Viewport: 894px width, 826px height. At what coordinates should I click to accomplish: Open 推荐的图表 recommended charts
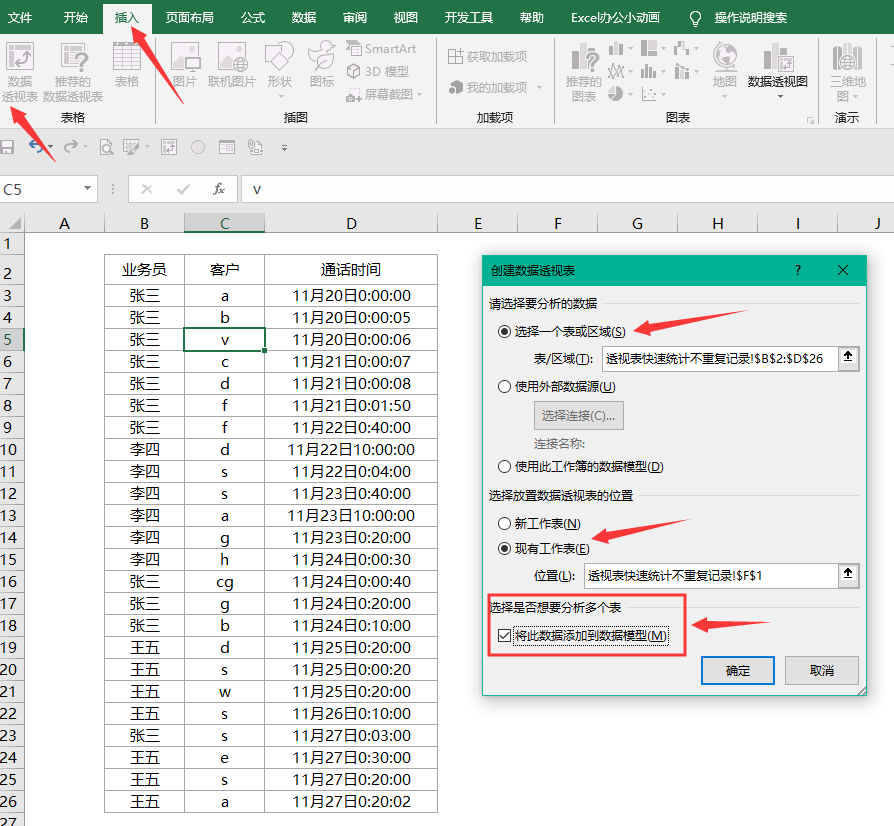click(x=584, y=72)
